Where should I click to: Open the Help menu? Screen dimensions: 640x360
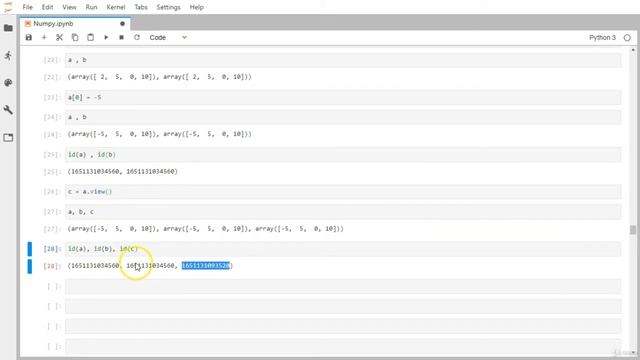(197, 7)
